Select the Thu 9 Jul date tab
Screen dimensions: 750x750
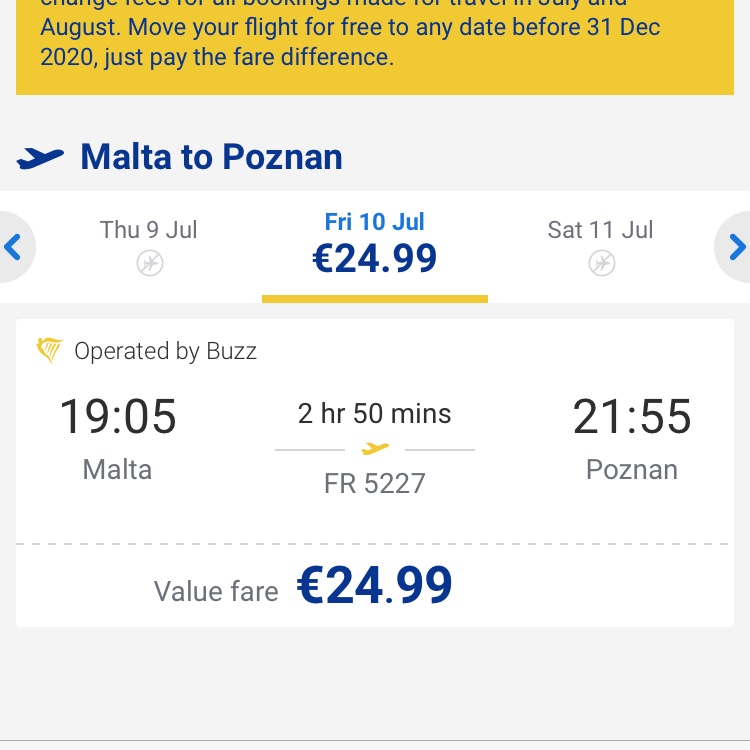coord(149,247)
